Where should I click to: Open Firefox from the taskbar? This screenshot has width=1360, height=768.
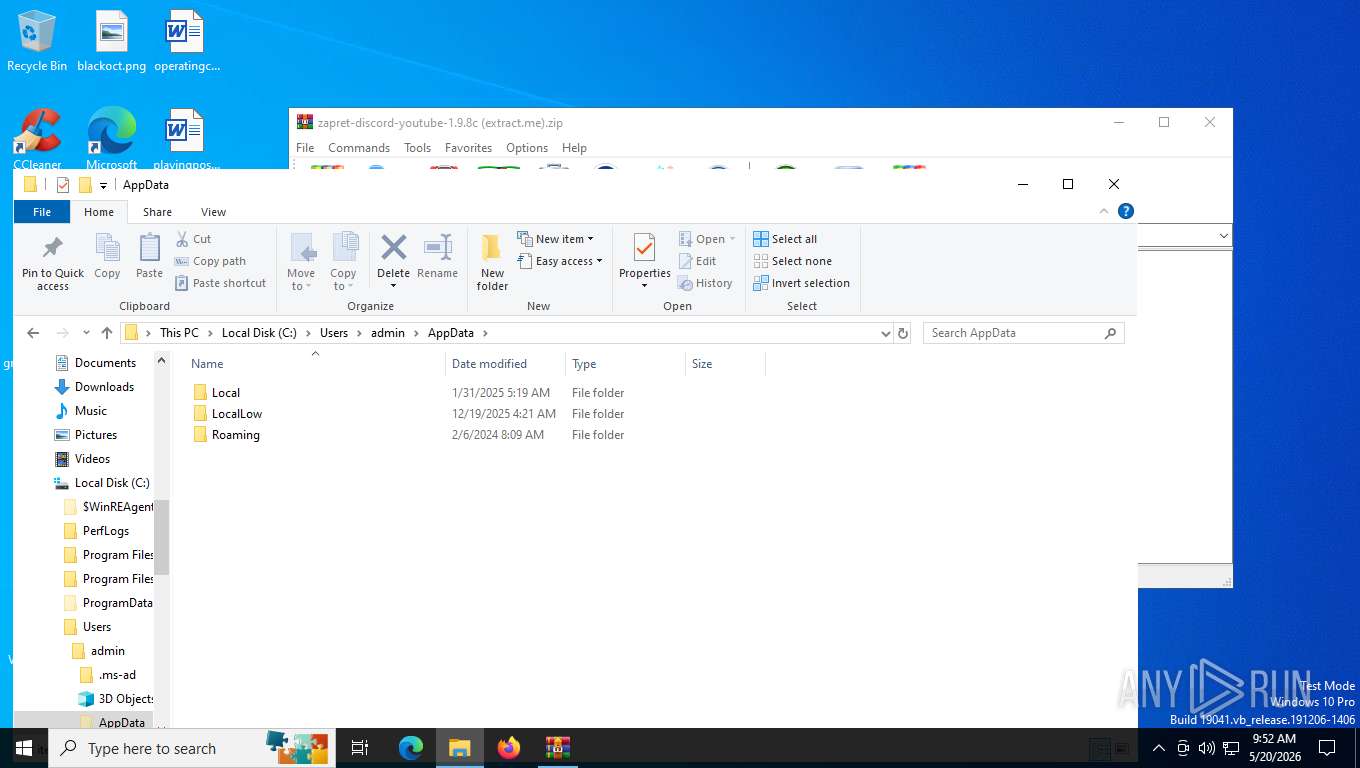(x=509, y=748)
